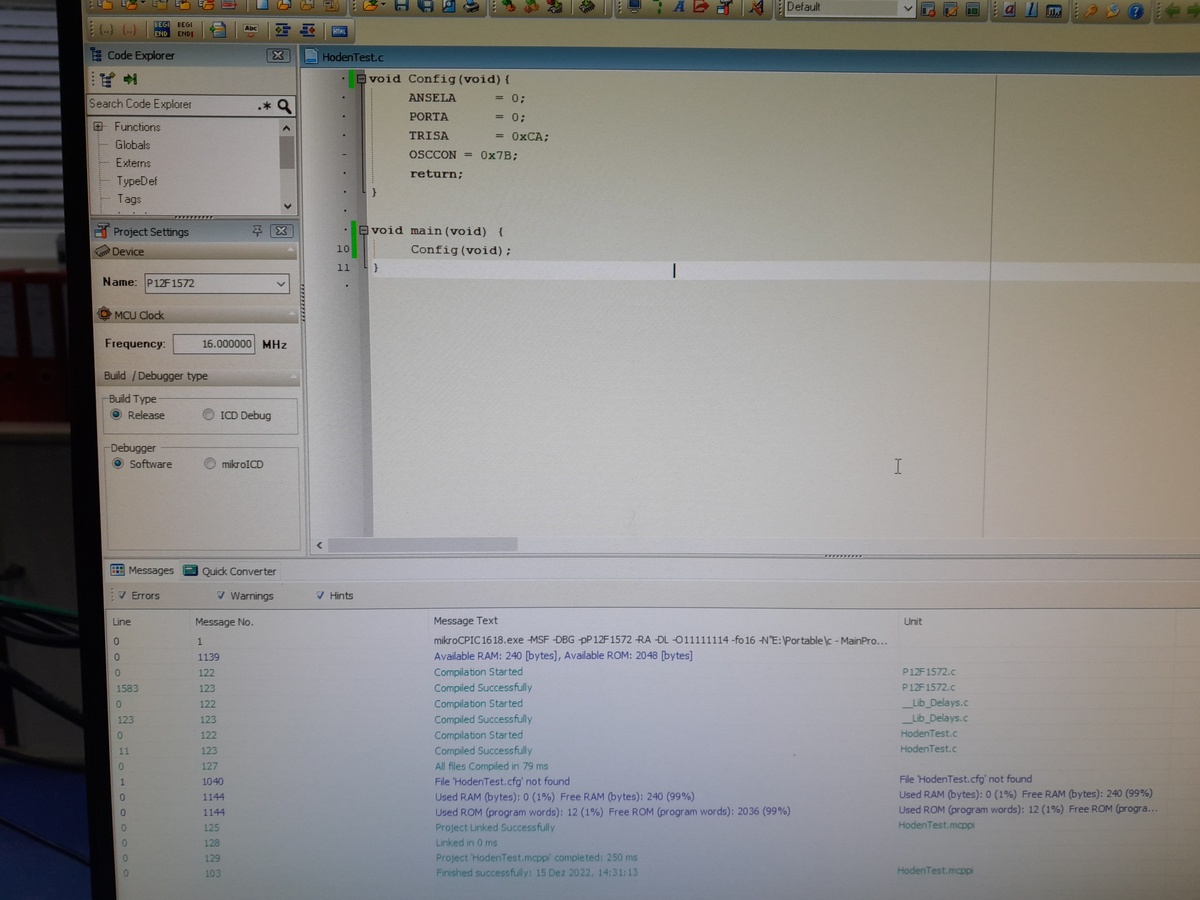Click the red 'a' ASCII chart icon
1200x900 pixels.
click(x=1008, y=10)
